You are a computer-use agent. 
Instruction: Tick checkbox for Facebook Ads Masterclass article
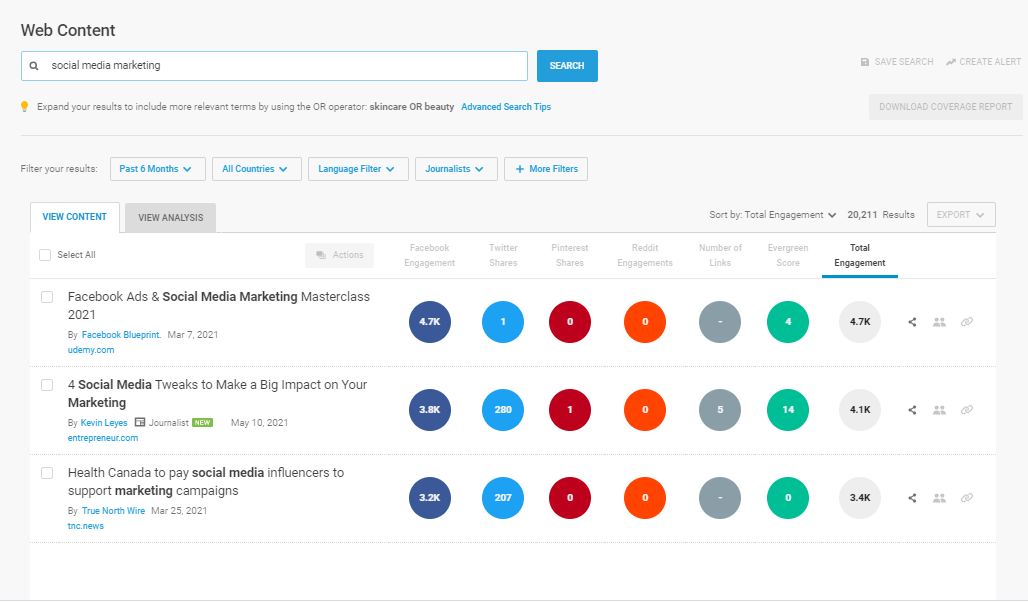[x=47, y=297]
